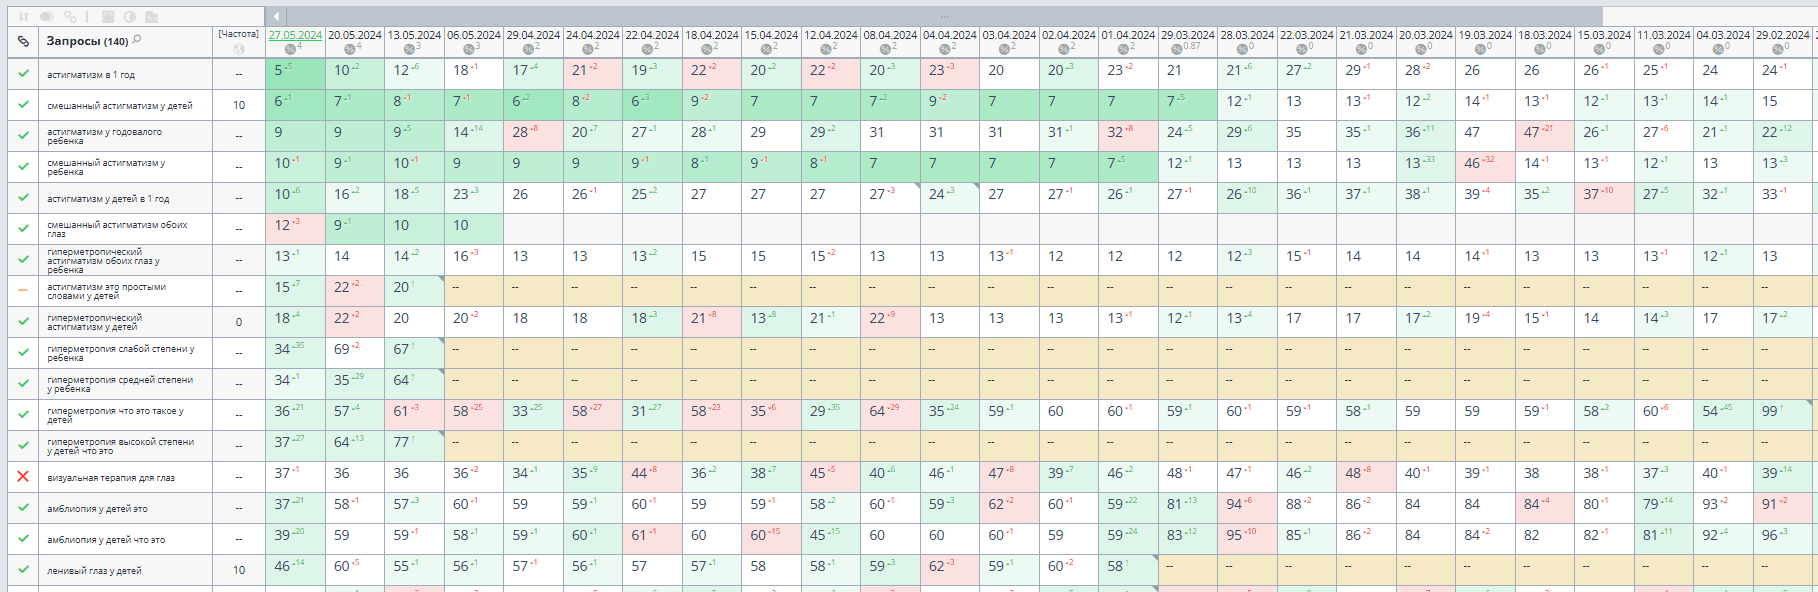Screen dimensions: 1818x592
Task: Click the green check for смешанный астигматизм обоих глаз
Action: (23, 228)
